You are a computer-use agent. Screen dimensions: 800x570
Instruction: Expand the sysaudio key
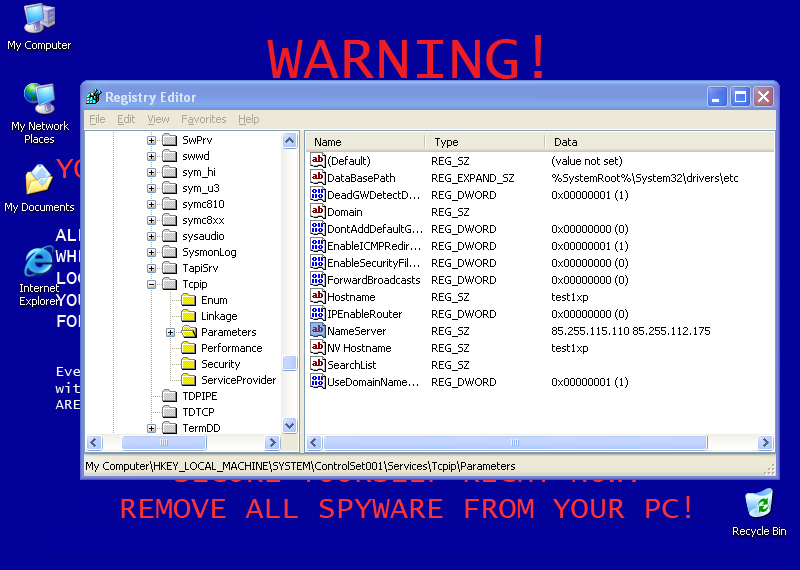[151, 236]
